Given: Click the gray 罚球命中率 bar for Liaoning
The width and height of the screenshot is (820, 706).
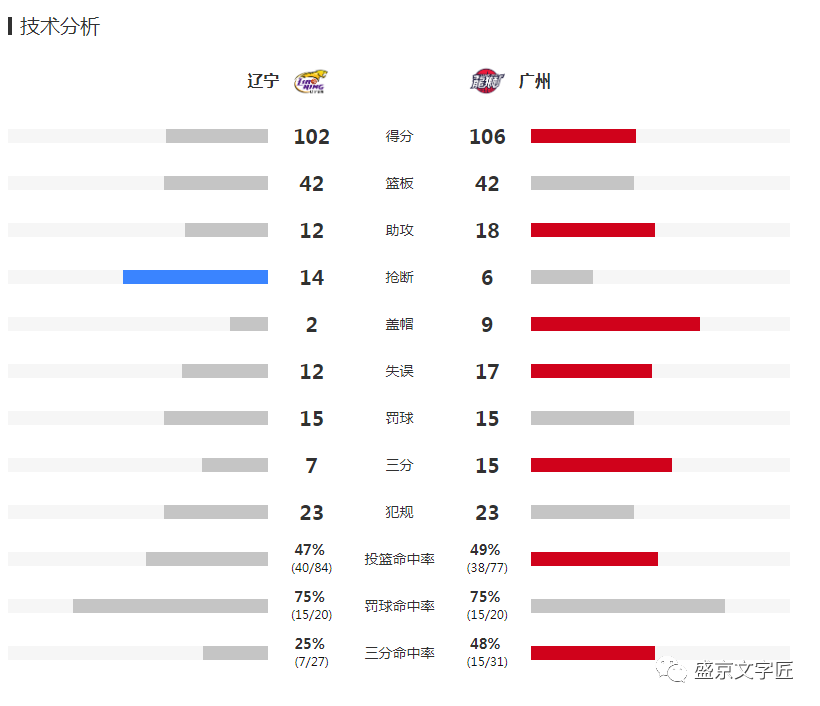Looking at the screenshot, I should pyautogui.click(x=170, y=606).
